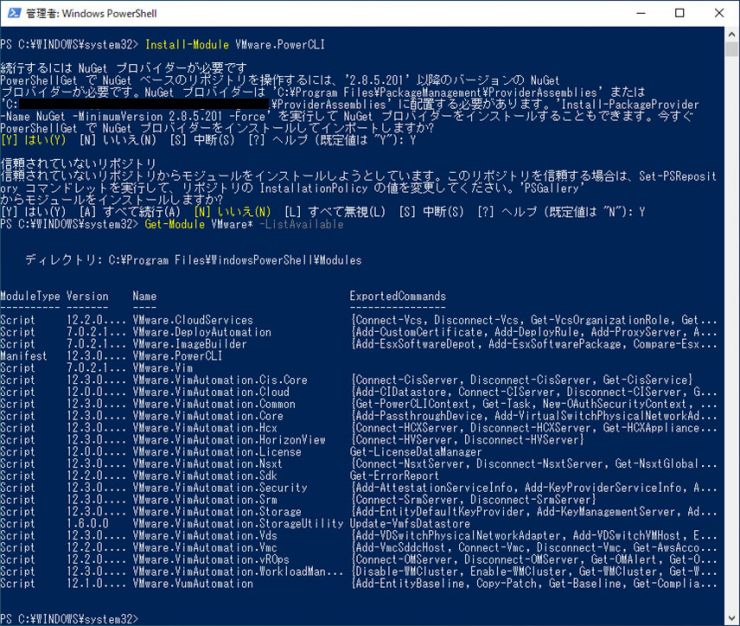Click VMware.VimAutomation.License module name
The image size is (740, 626).
pyautogui.click(x=217, y=452)
